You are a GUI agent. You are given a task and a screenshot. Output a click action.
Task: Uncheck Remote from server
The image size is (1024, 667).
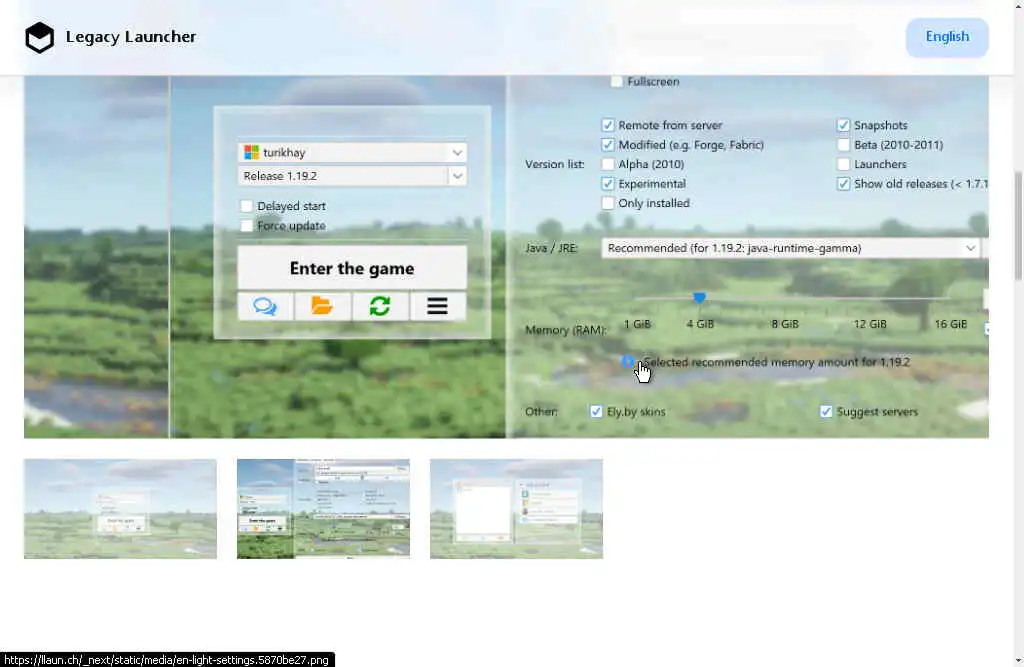pos(608,125)
